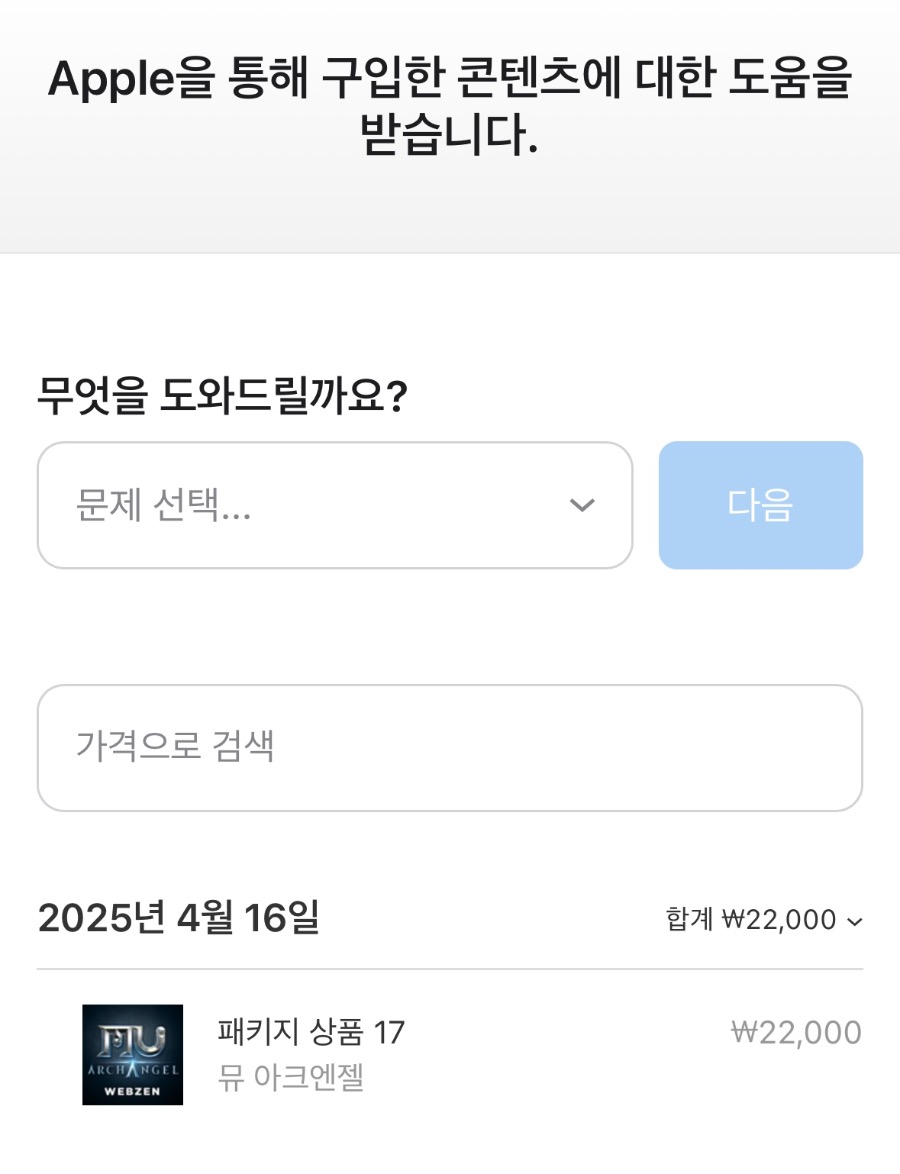Click the "2025년 4월 16일" date heading
This screenshot has height=1174, width=900.
[178, 917]
